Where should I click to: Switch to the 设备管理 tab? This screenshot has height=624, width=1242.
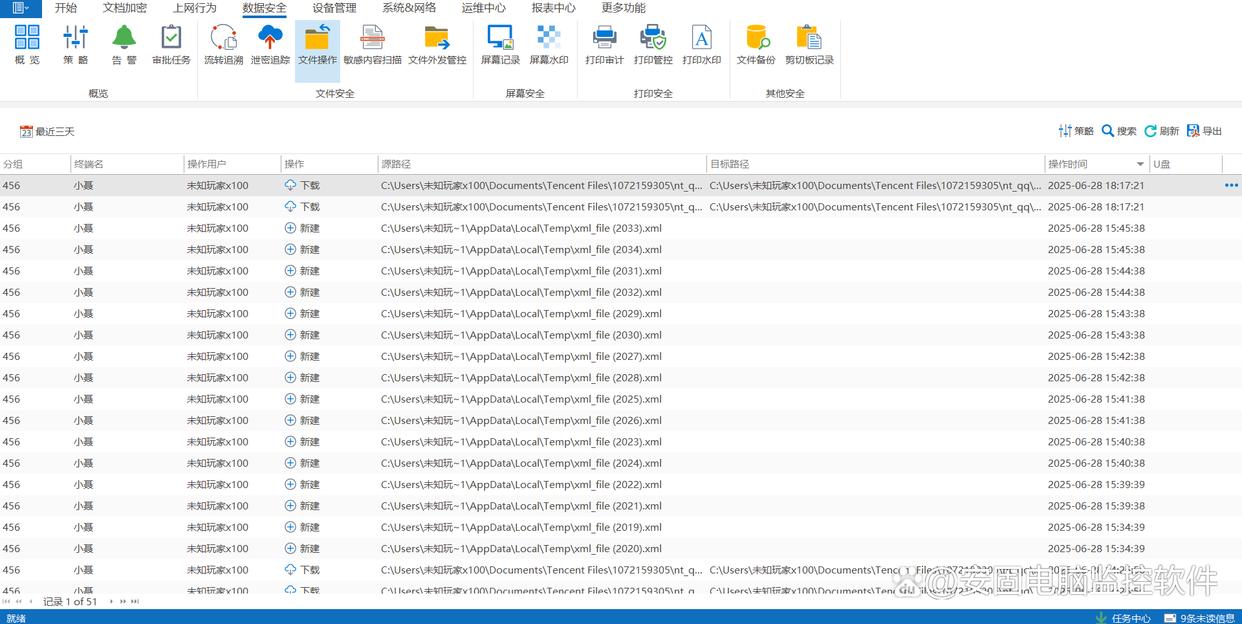click(x=334, y=8)
